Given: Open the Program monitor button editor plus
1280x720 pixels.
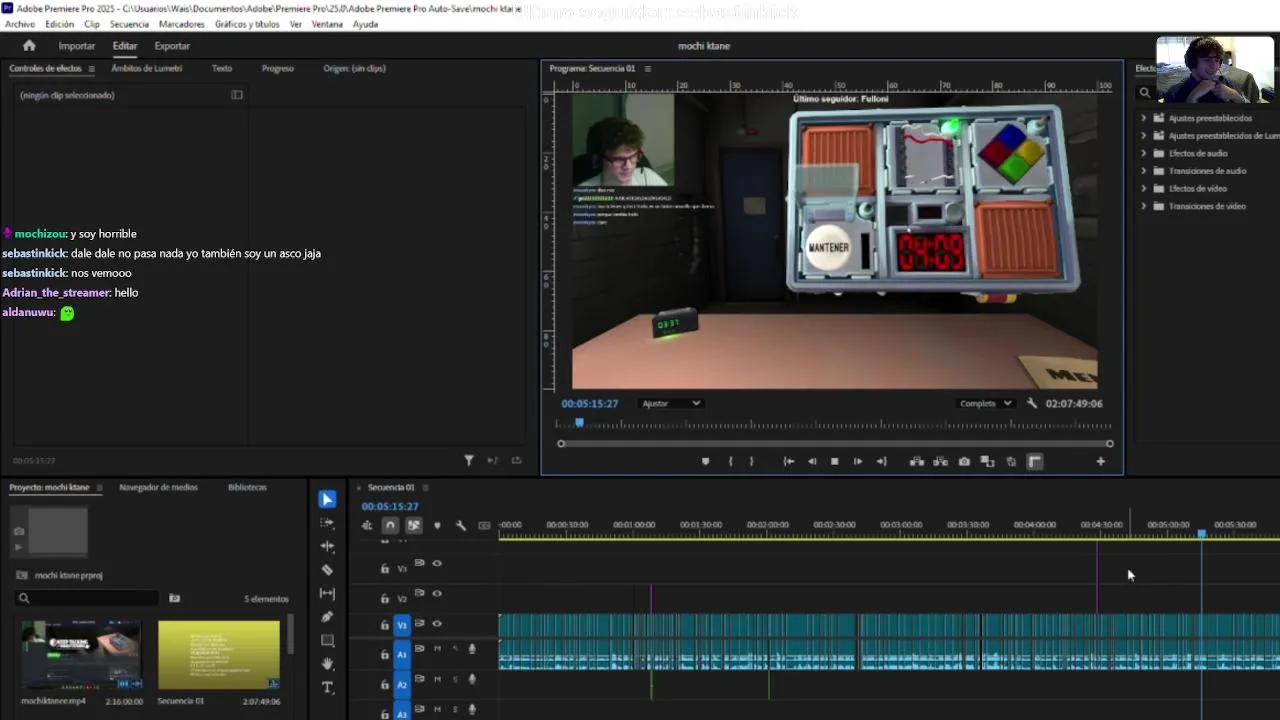Looking at the screenshot, I should click(1101, 461).
